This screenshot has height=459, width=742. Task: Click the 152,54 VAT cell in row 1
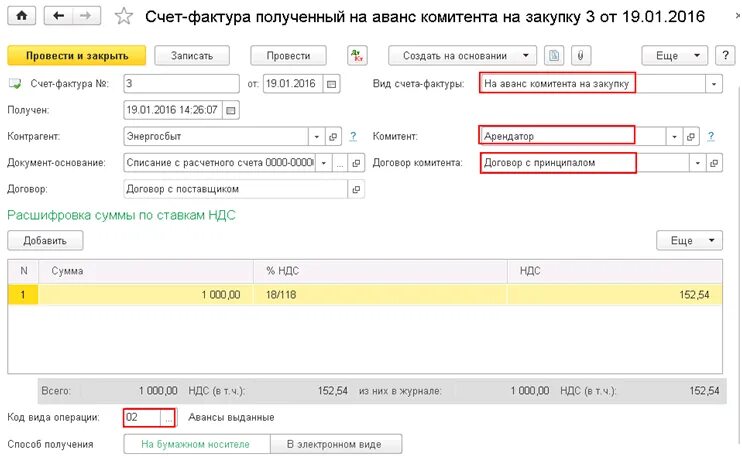click(615, 295)
